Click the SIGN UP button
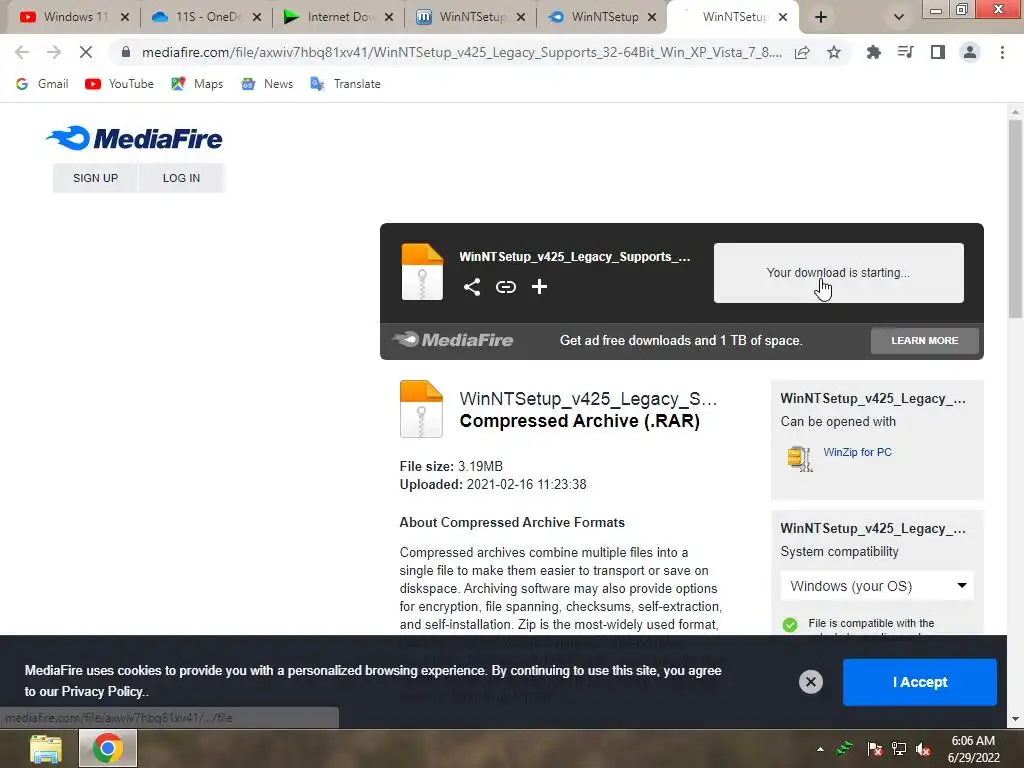The height and width of the screenshot is (768, 1024). pos(95,178)
